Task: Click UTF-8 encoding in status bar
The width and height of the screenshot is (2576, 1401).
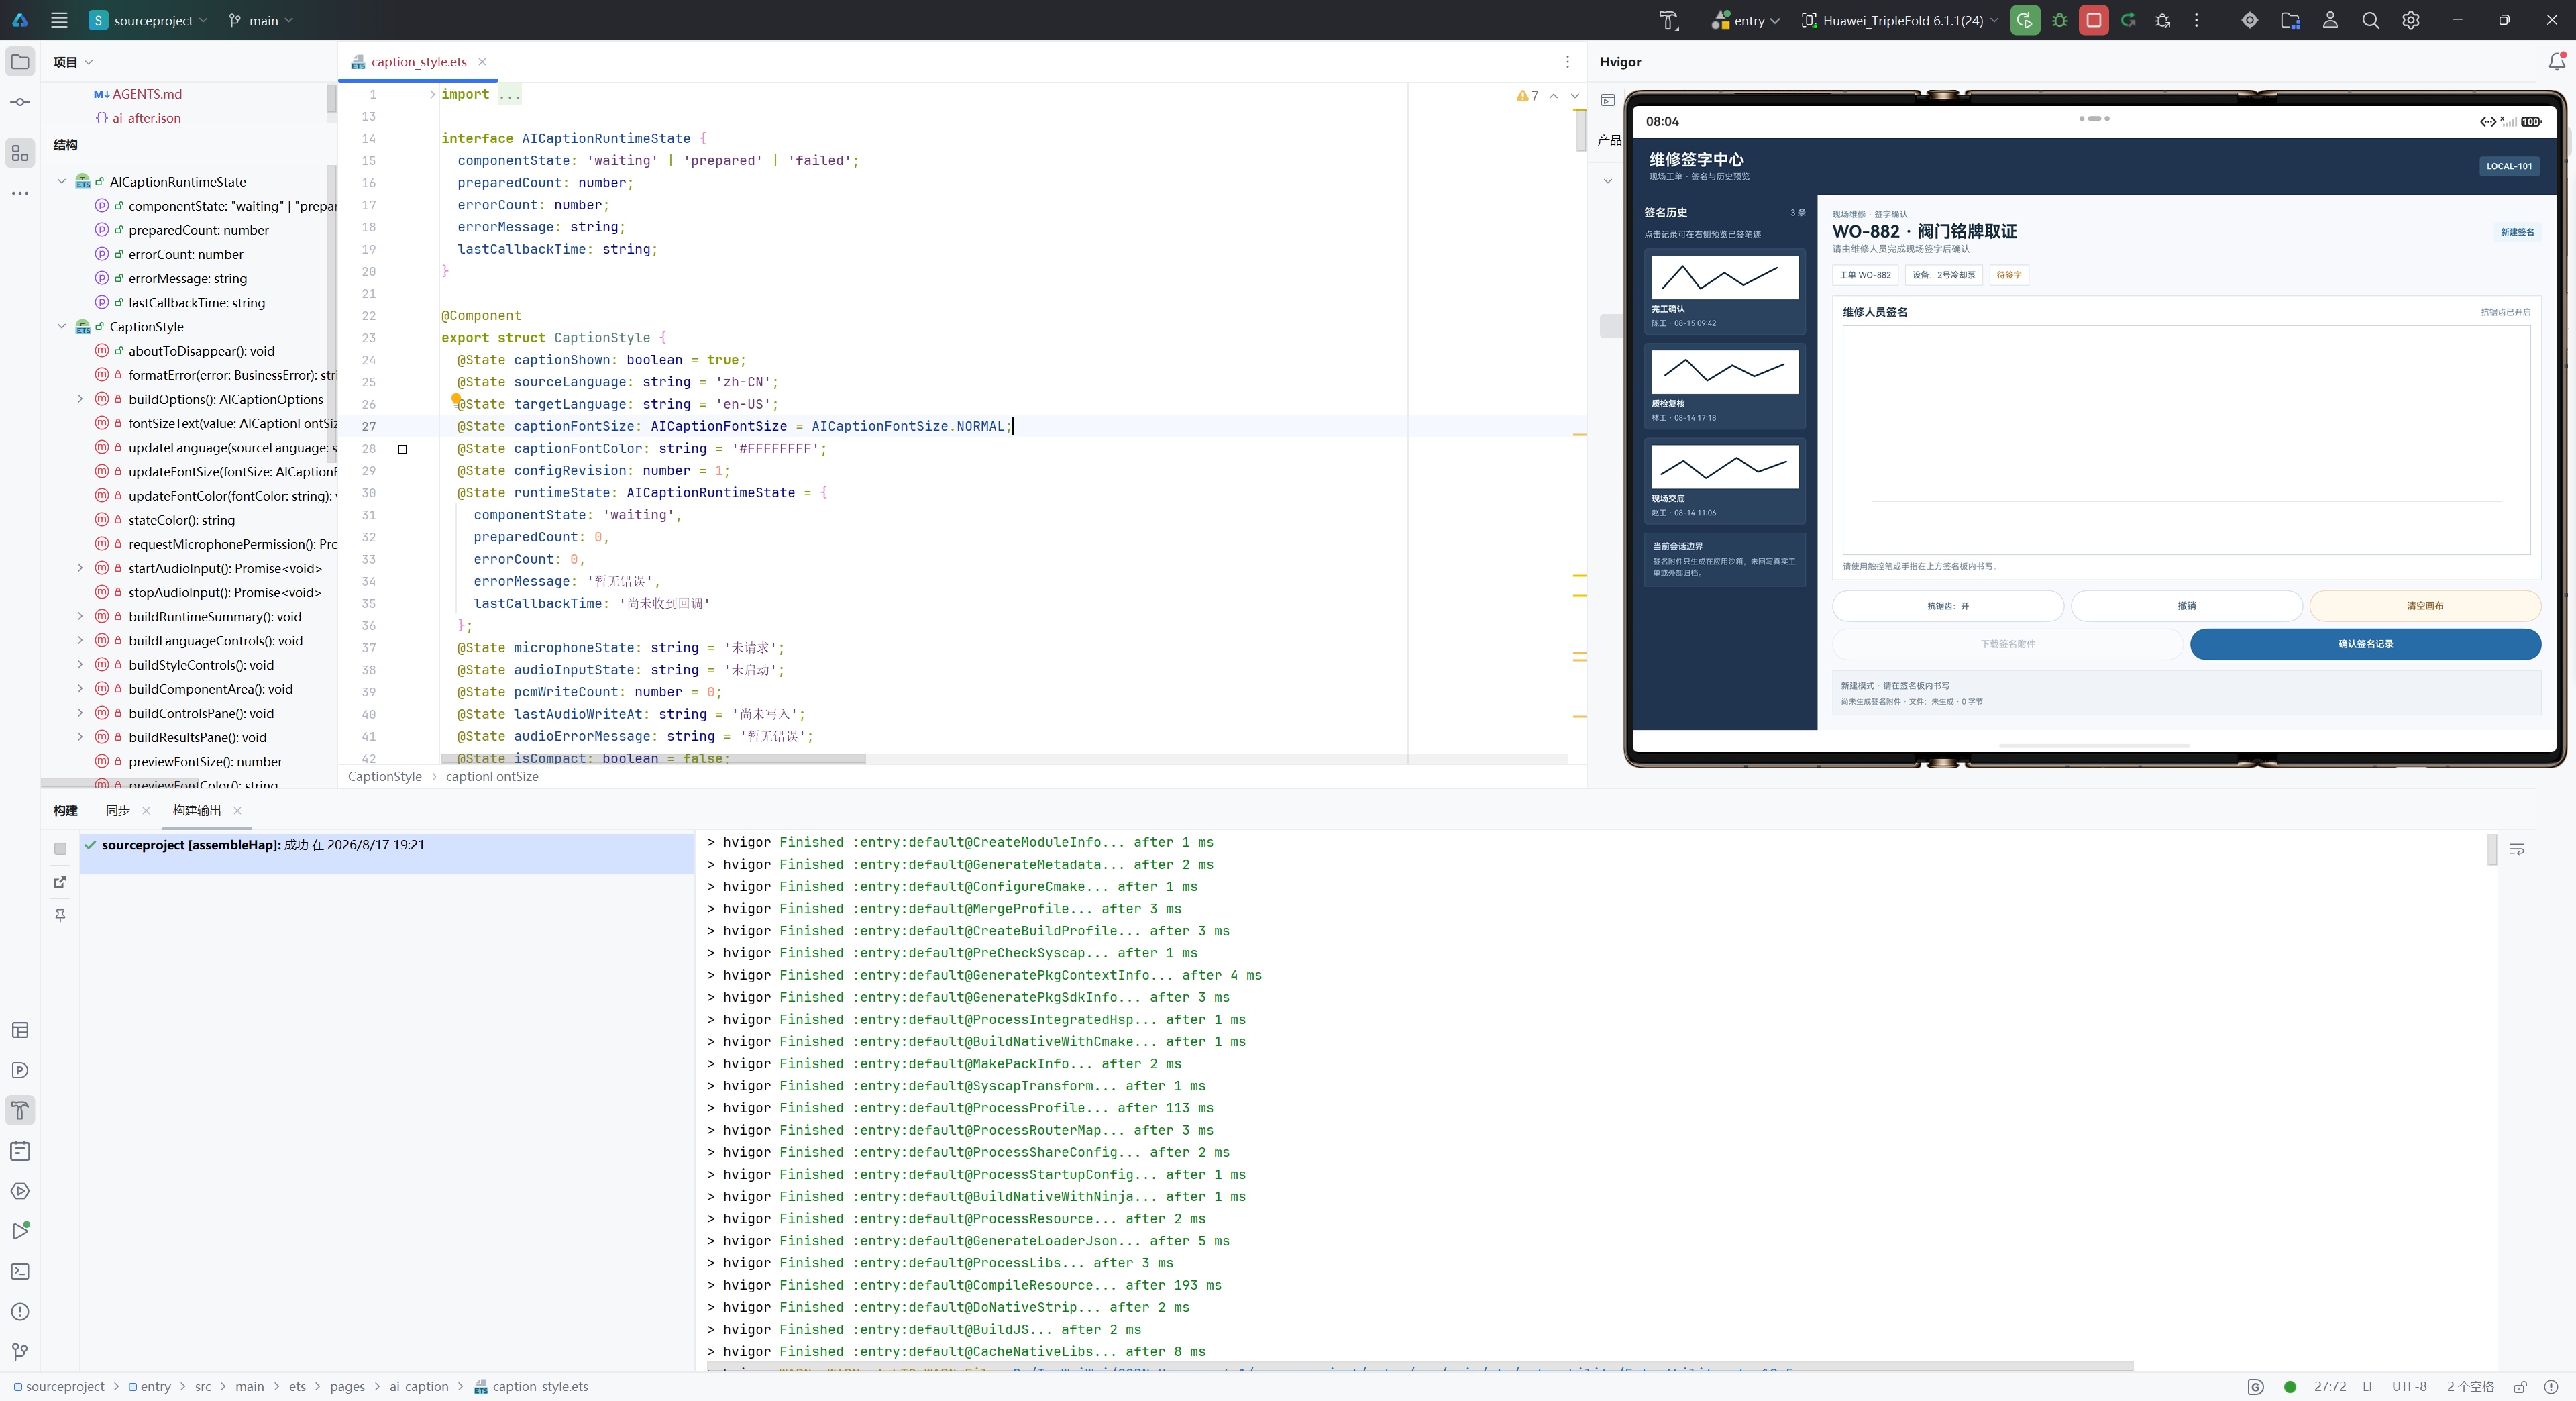Action: coord(2409,1387)
